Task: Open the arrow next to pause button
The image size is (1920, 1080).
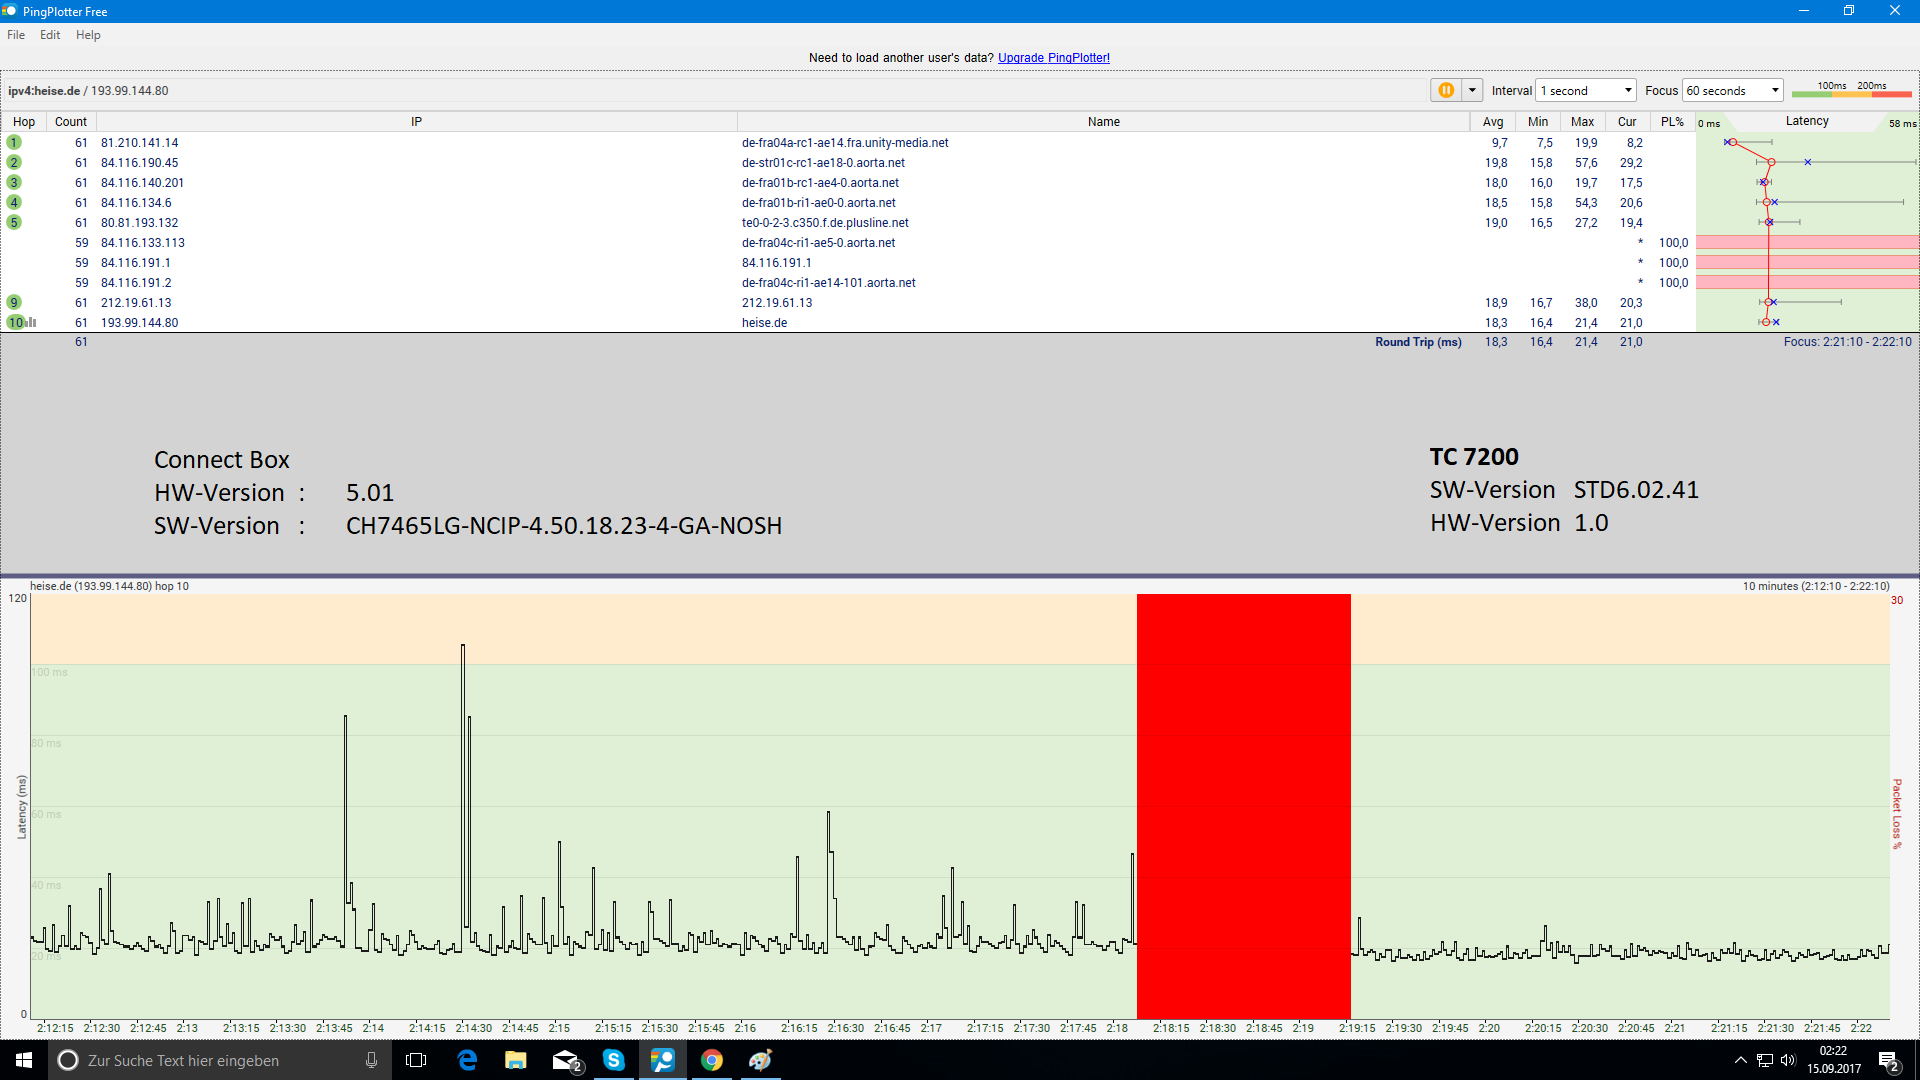Action: pos(1472,90)
